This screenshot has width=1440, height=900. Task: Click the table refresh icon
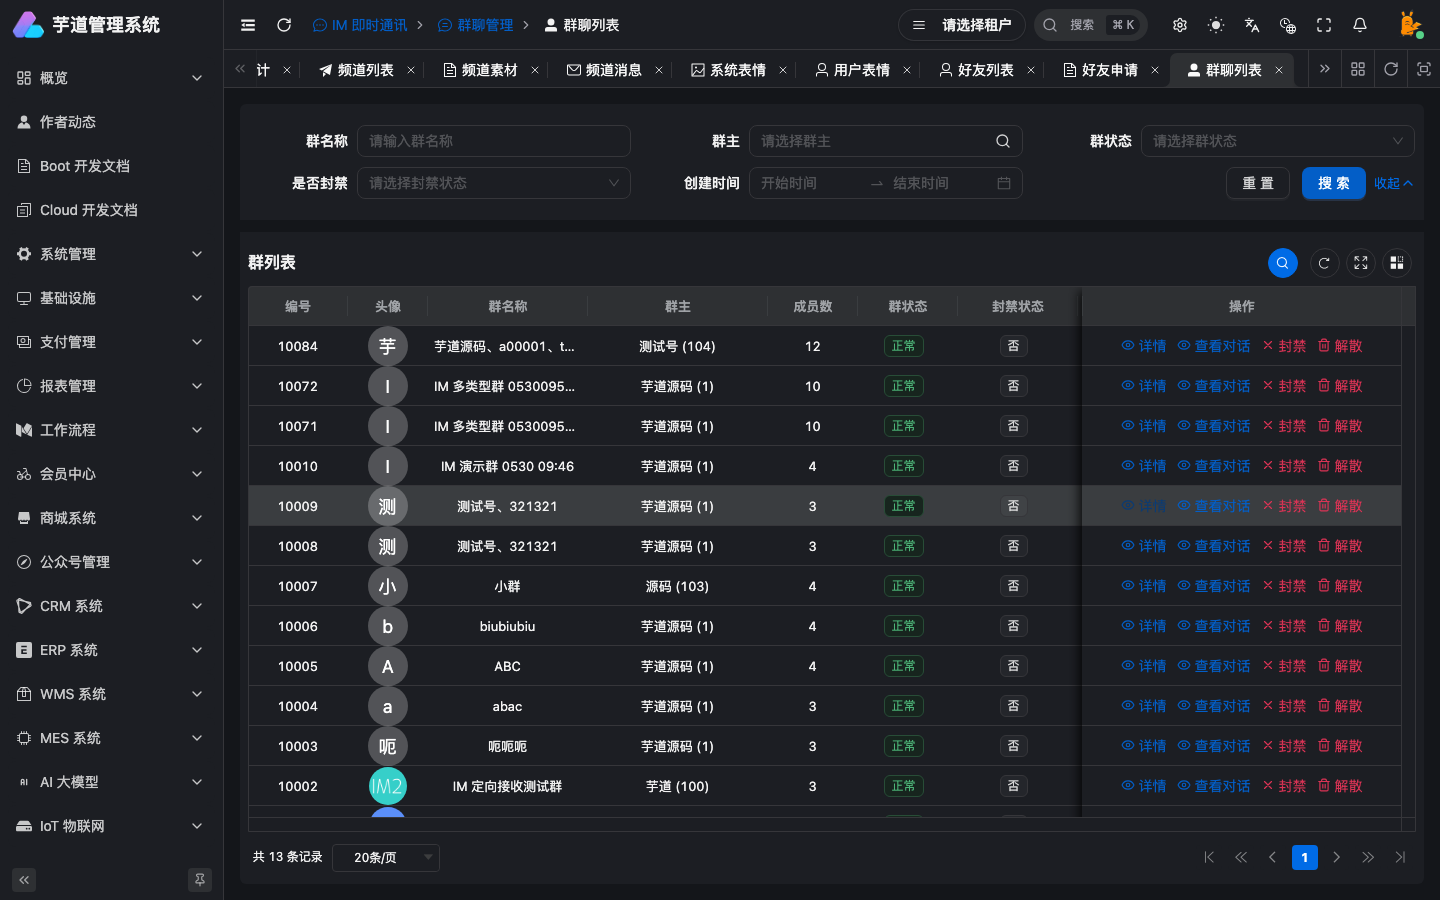(x=1324, y=263)
